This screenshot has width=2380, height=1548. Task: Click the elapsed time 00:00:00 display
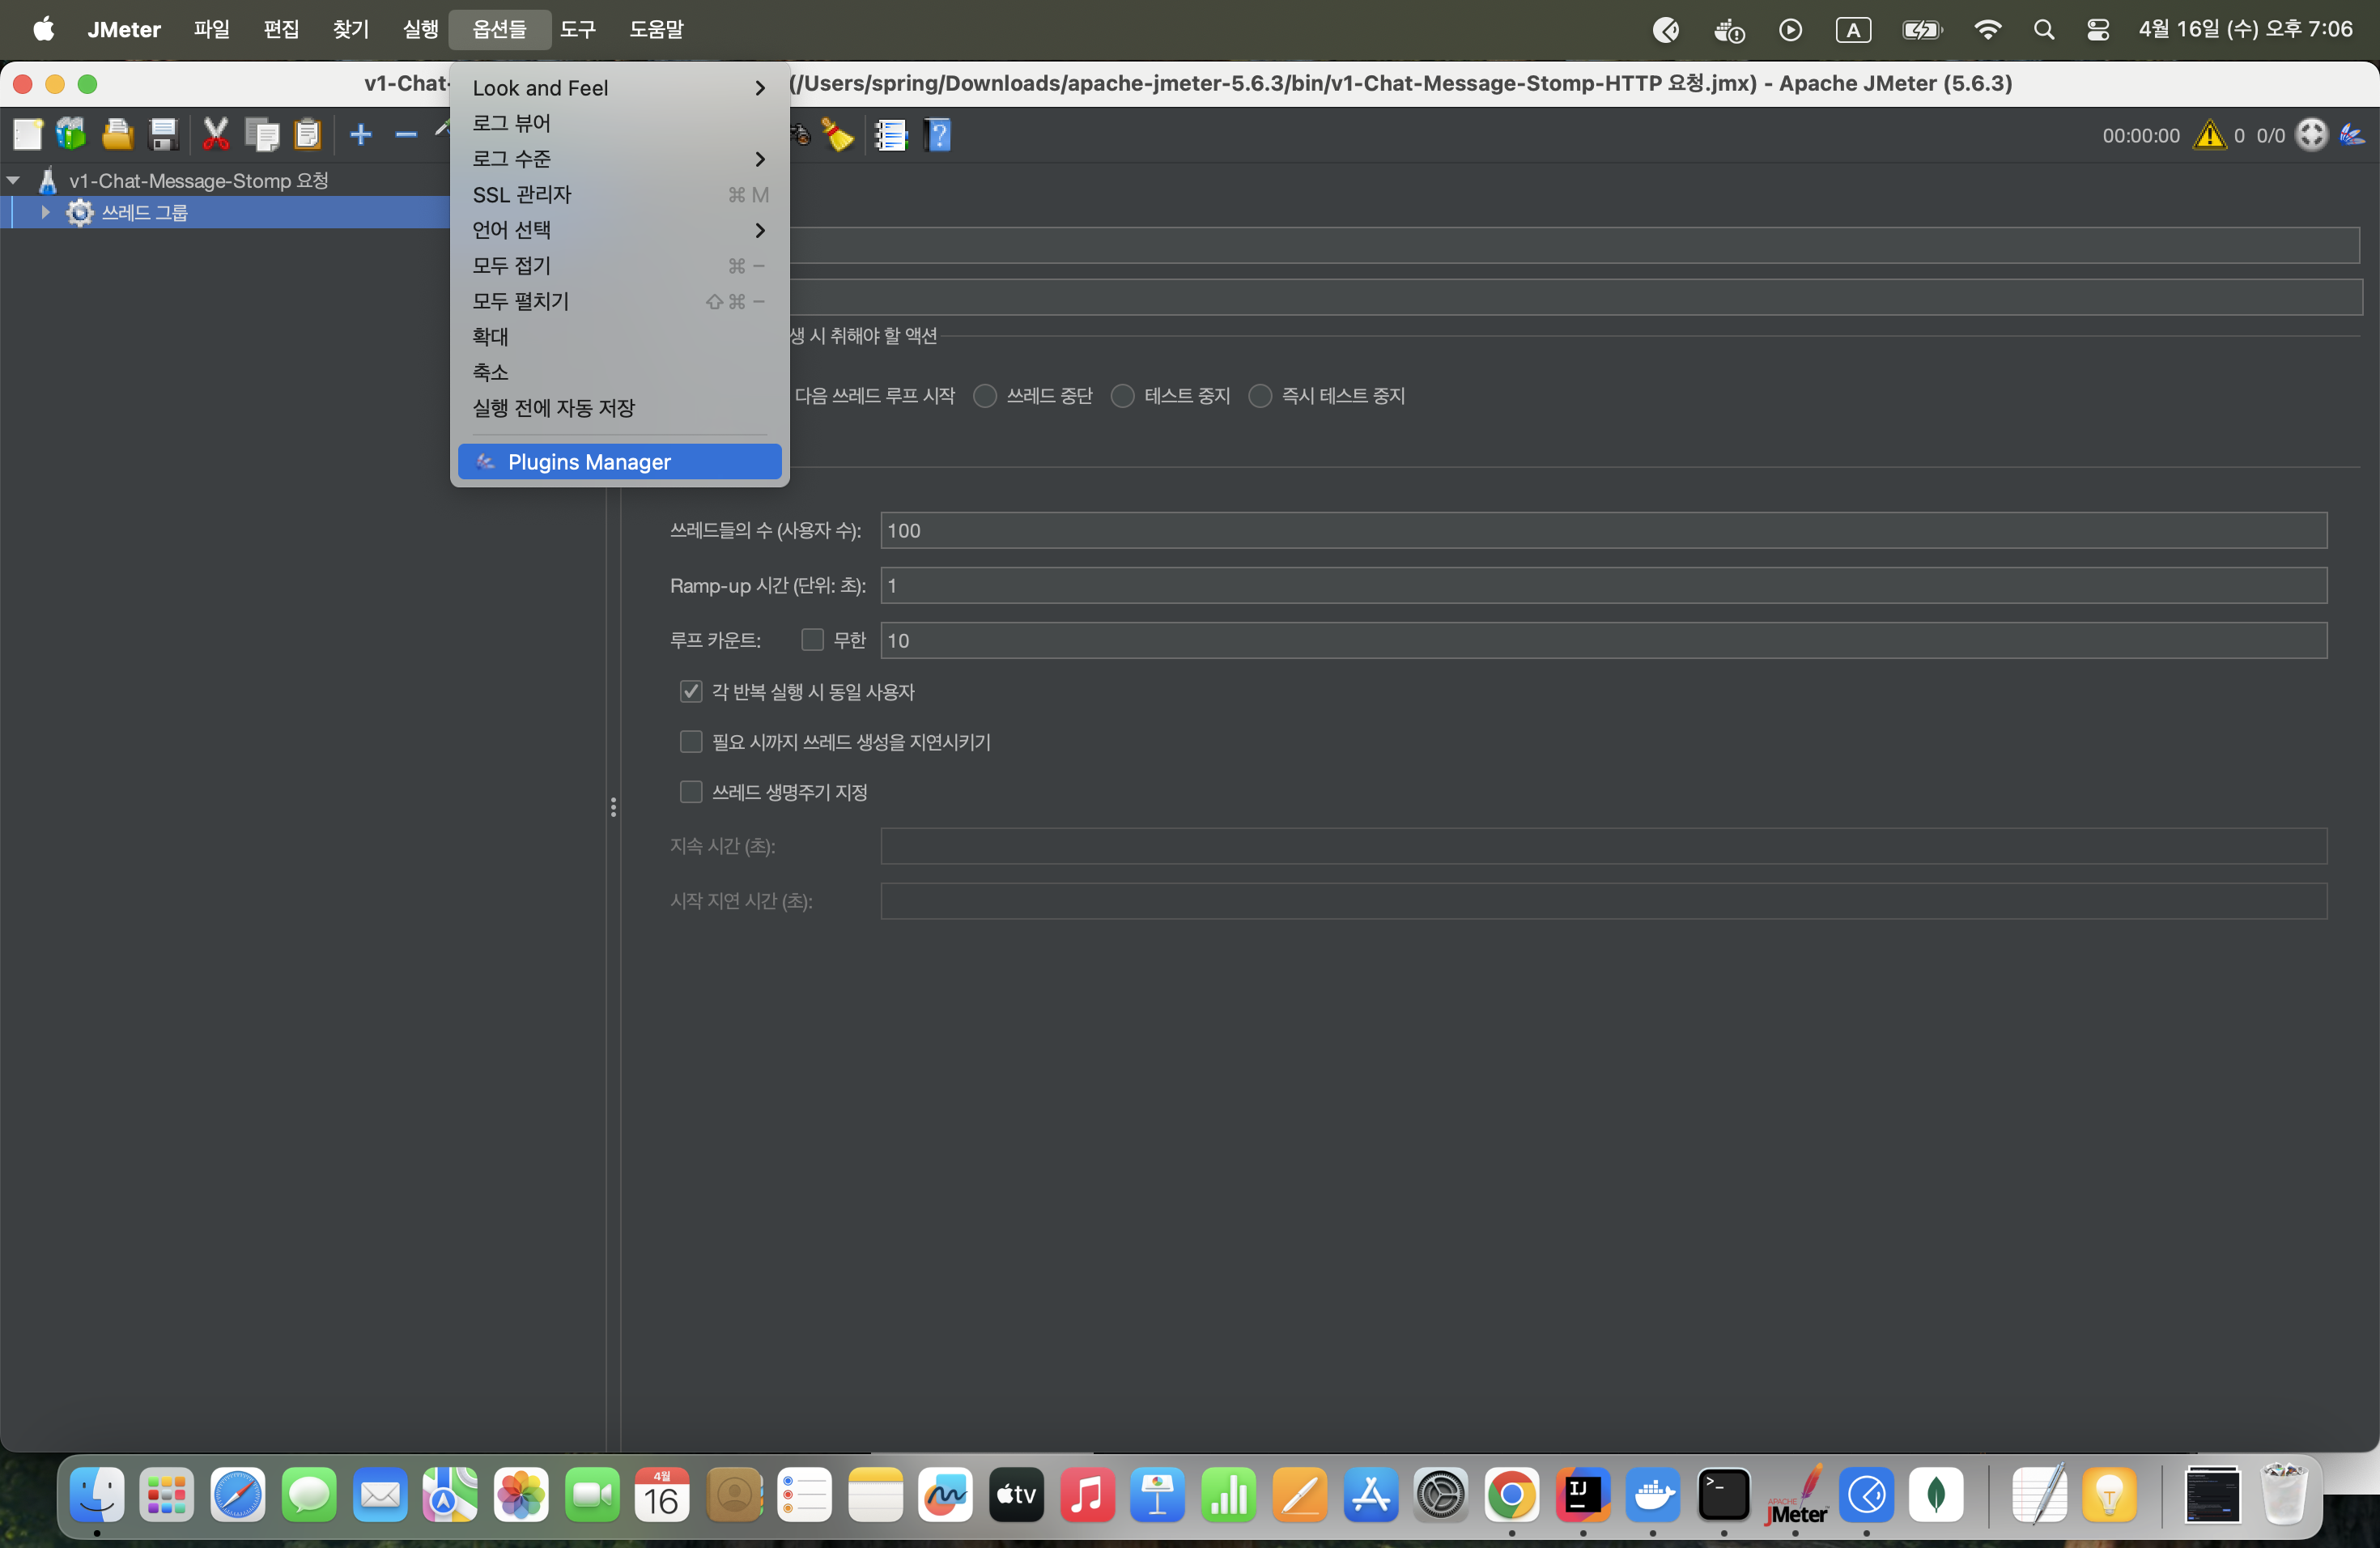tap(2141, 136)
